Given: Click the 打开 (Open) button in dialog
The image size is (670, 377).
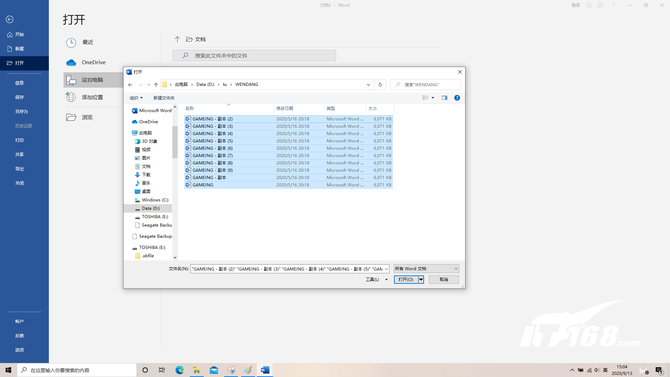Looking at the screenshot, I should [406, 280].
